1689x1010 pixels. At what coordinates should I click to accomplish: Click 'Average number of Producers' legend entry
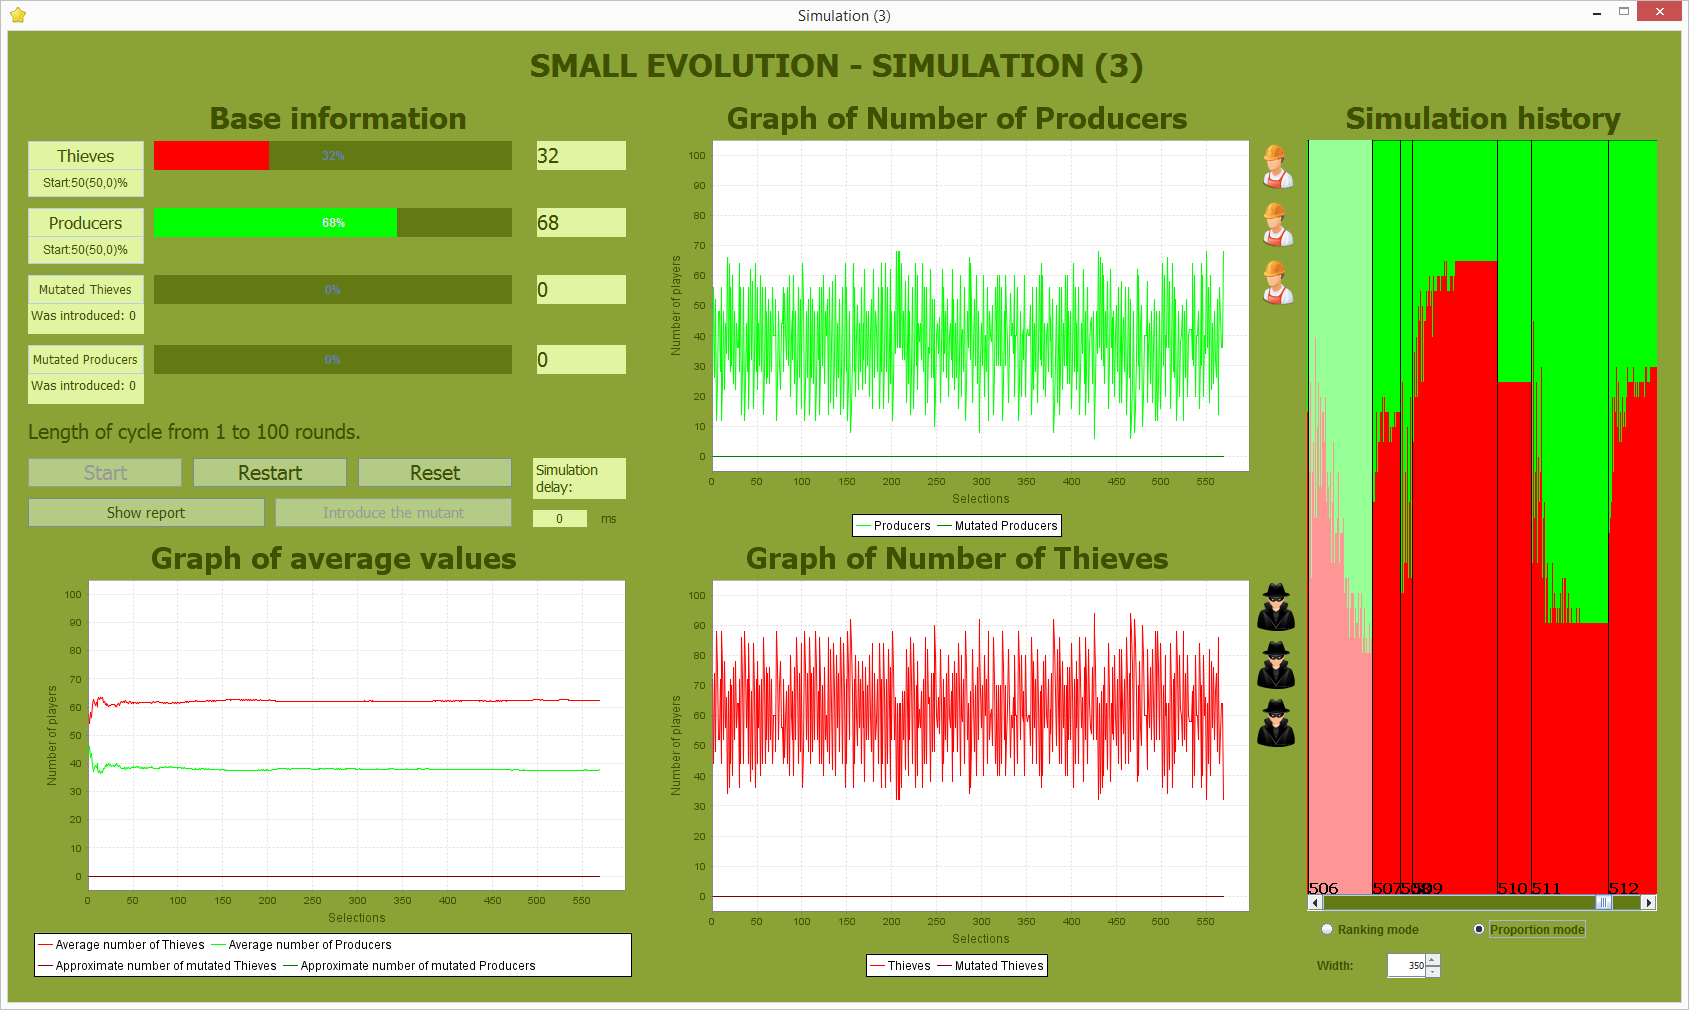[x=301, y=945]
